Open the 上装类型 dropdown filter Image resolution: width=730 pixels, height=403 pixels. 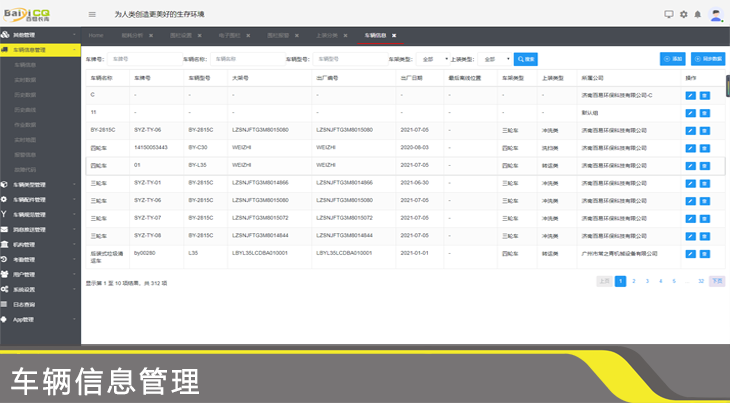494,59
